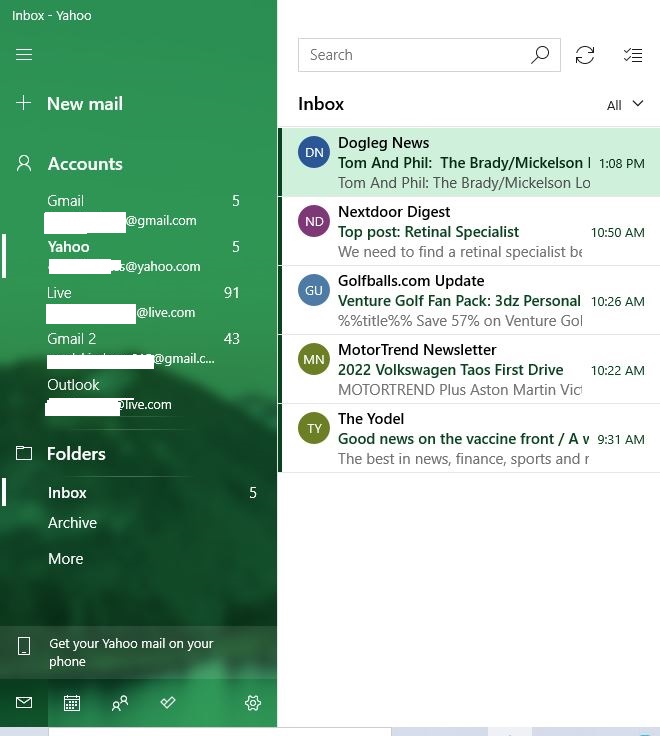The width and height of the screenshot is (660, 736).
Task: Enter selection mode via checklist icon
Action: (633, 55)
